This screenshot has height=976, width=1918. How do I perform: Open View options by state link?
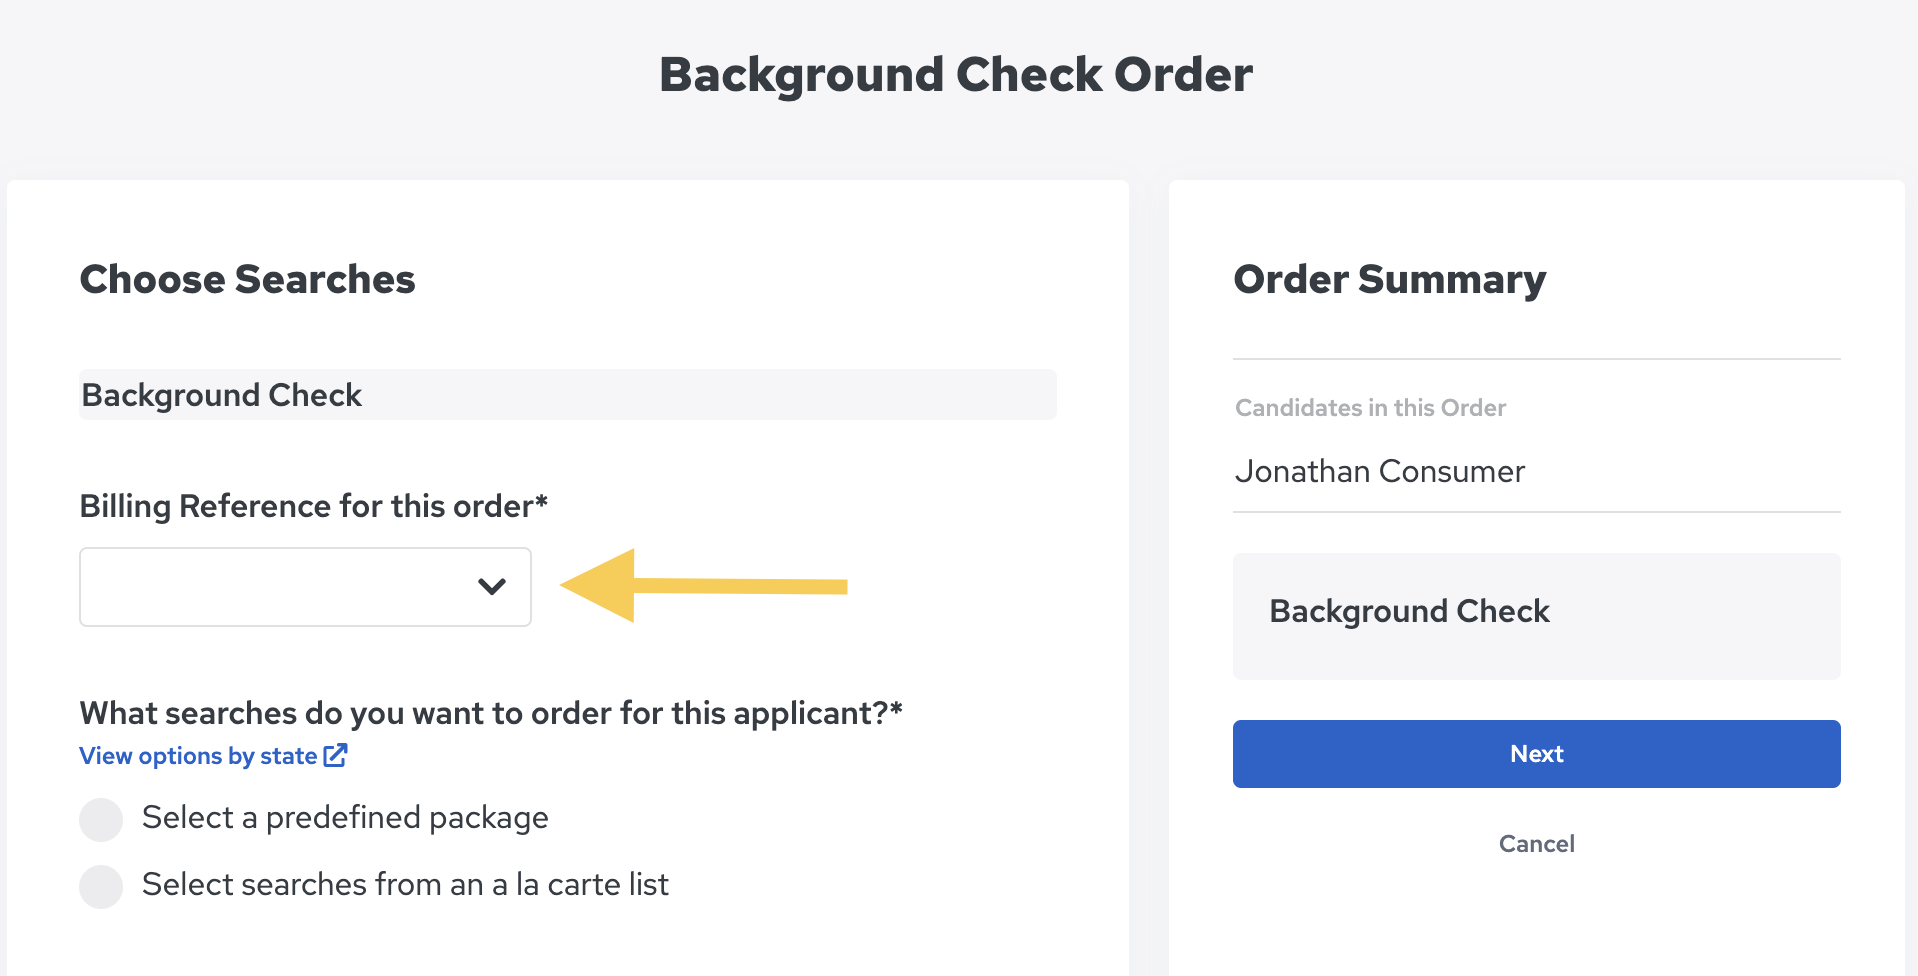[198, 756]
